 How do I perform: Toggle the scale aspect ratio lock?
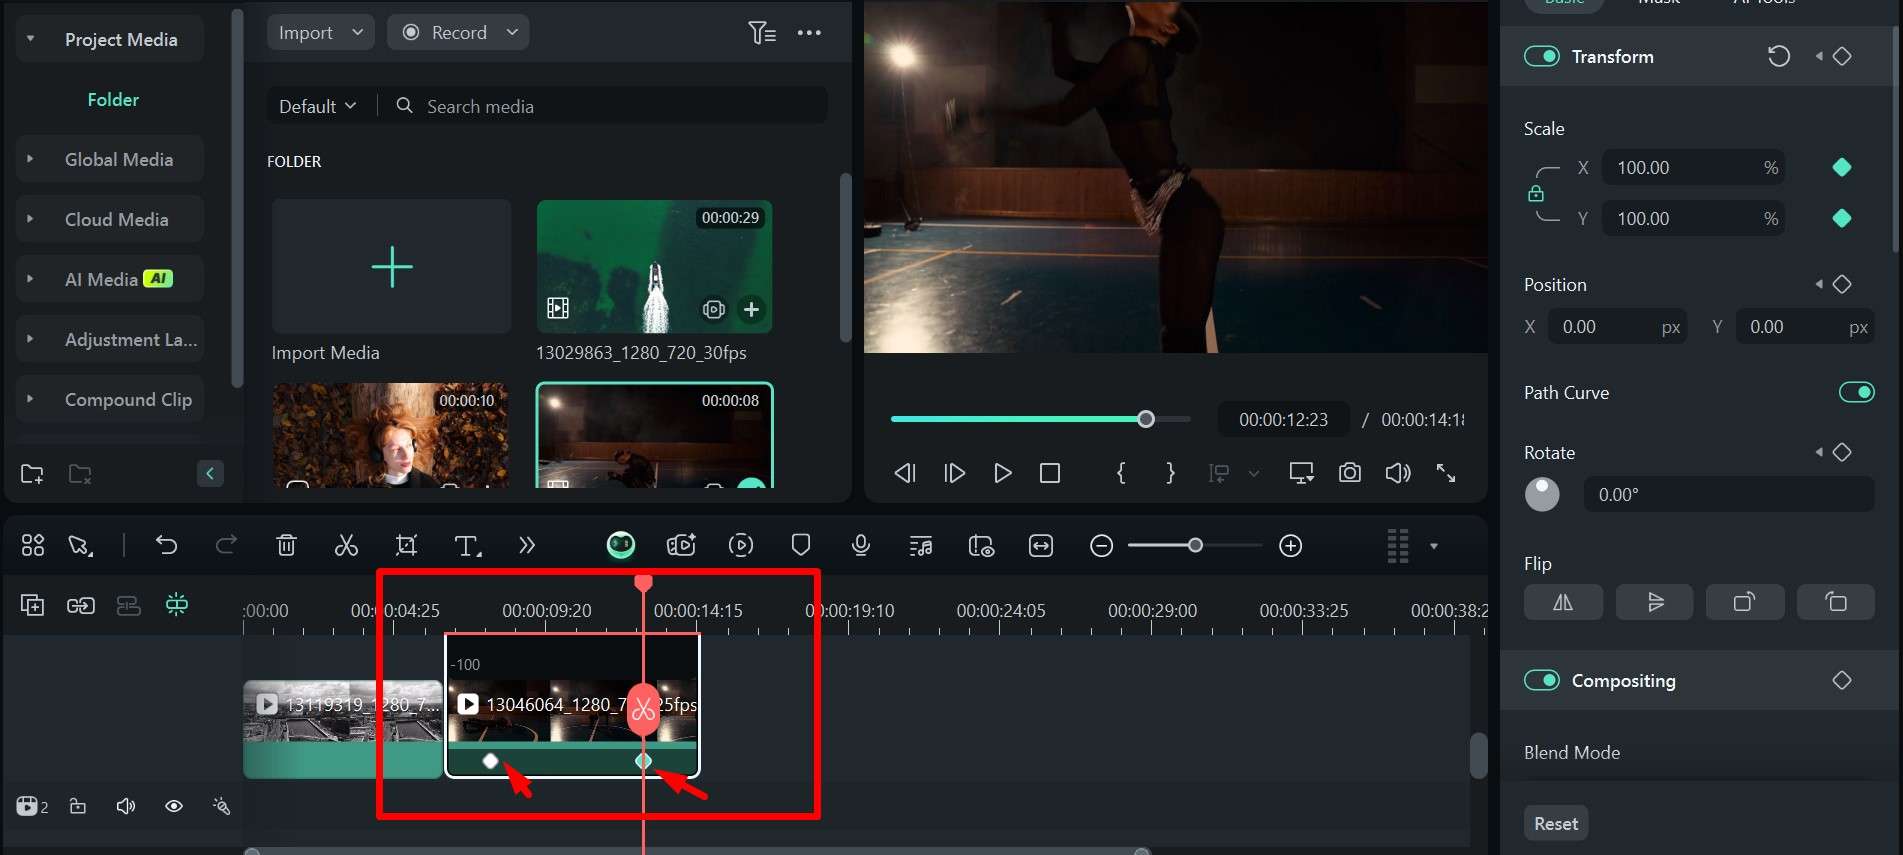coord(1536,193)
